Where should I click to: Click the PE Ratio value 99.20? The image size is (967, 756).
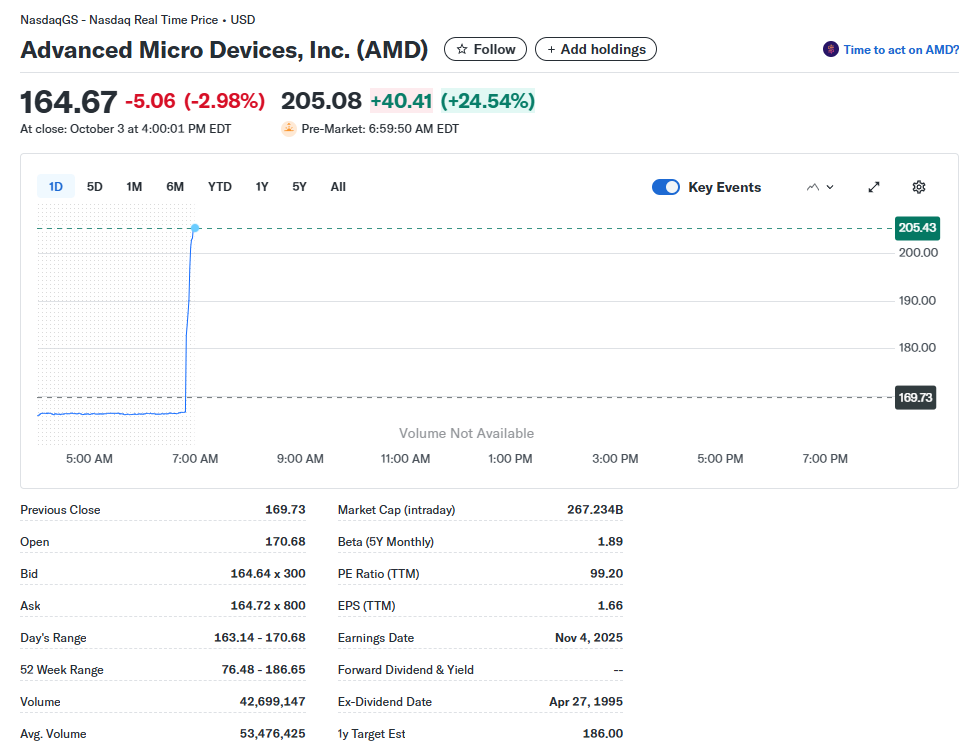pyautogui.click(x=607, y=573)
